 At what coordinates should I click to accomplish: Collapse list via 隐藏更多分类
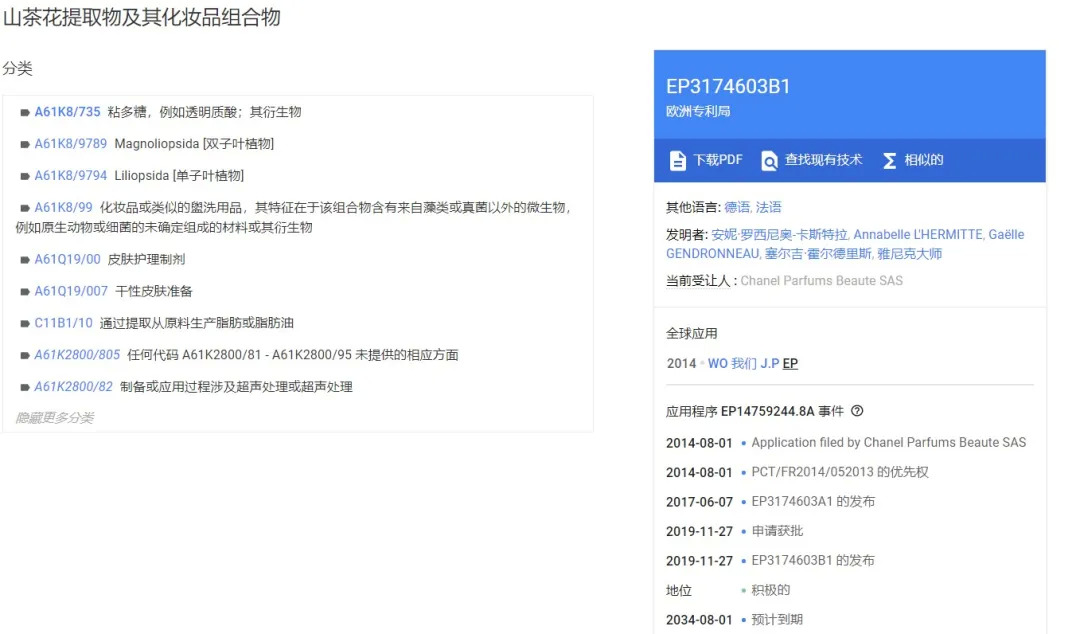click(x=54, y=418)
